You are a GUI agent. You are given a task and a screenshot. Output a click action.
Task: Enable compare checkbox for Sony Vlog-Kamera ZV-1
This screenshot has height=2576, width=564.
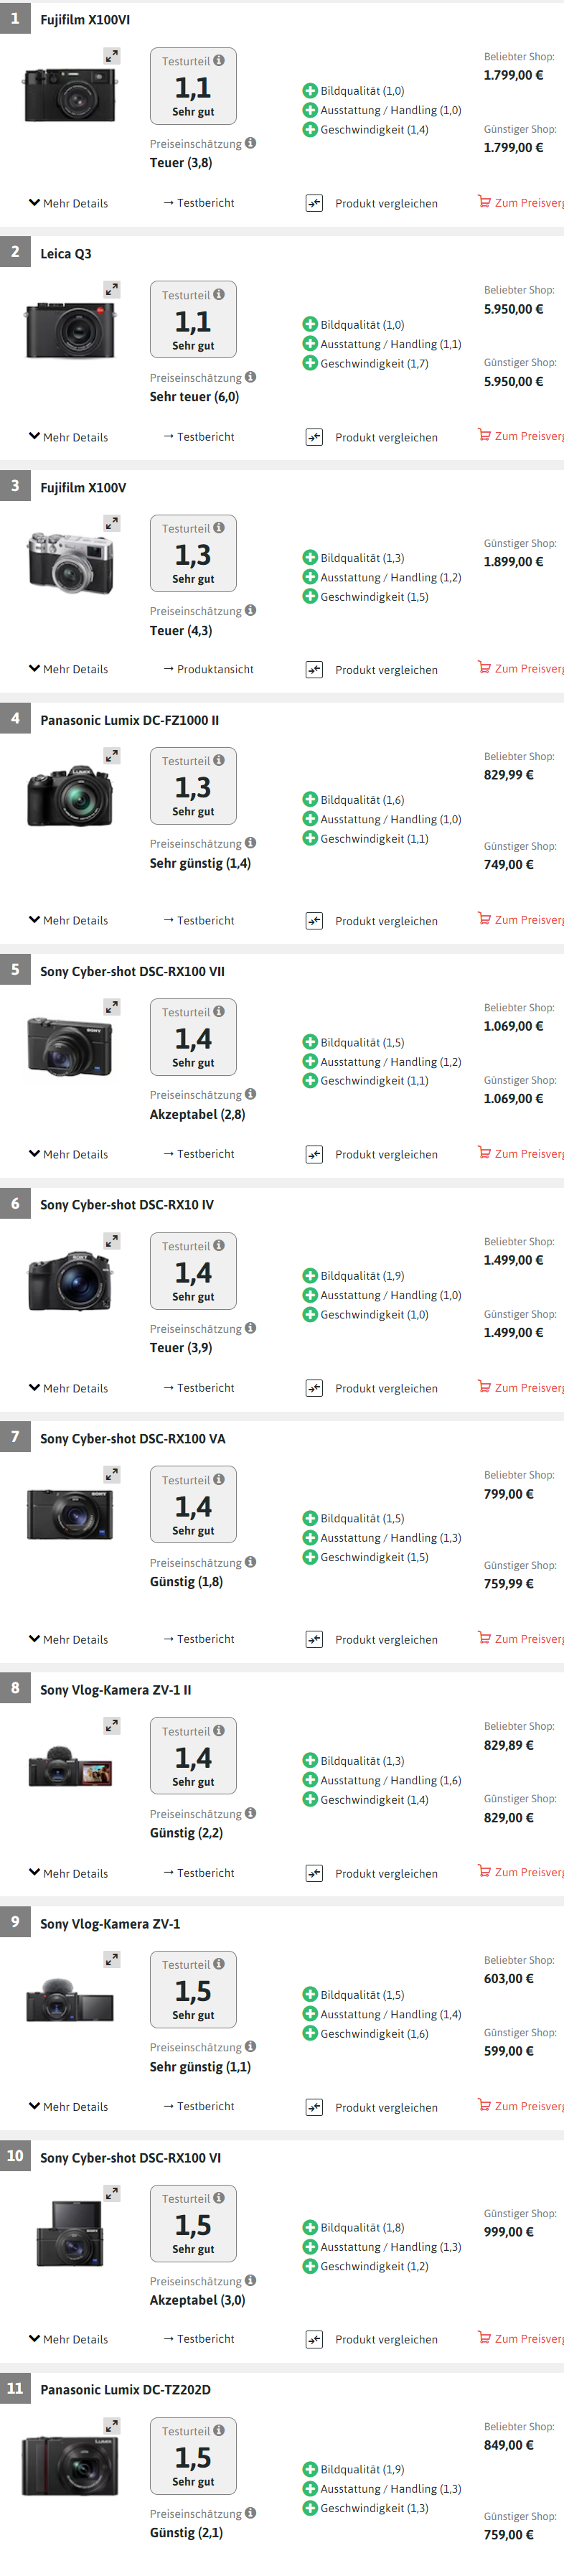coord(314,2107)
